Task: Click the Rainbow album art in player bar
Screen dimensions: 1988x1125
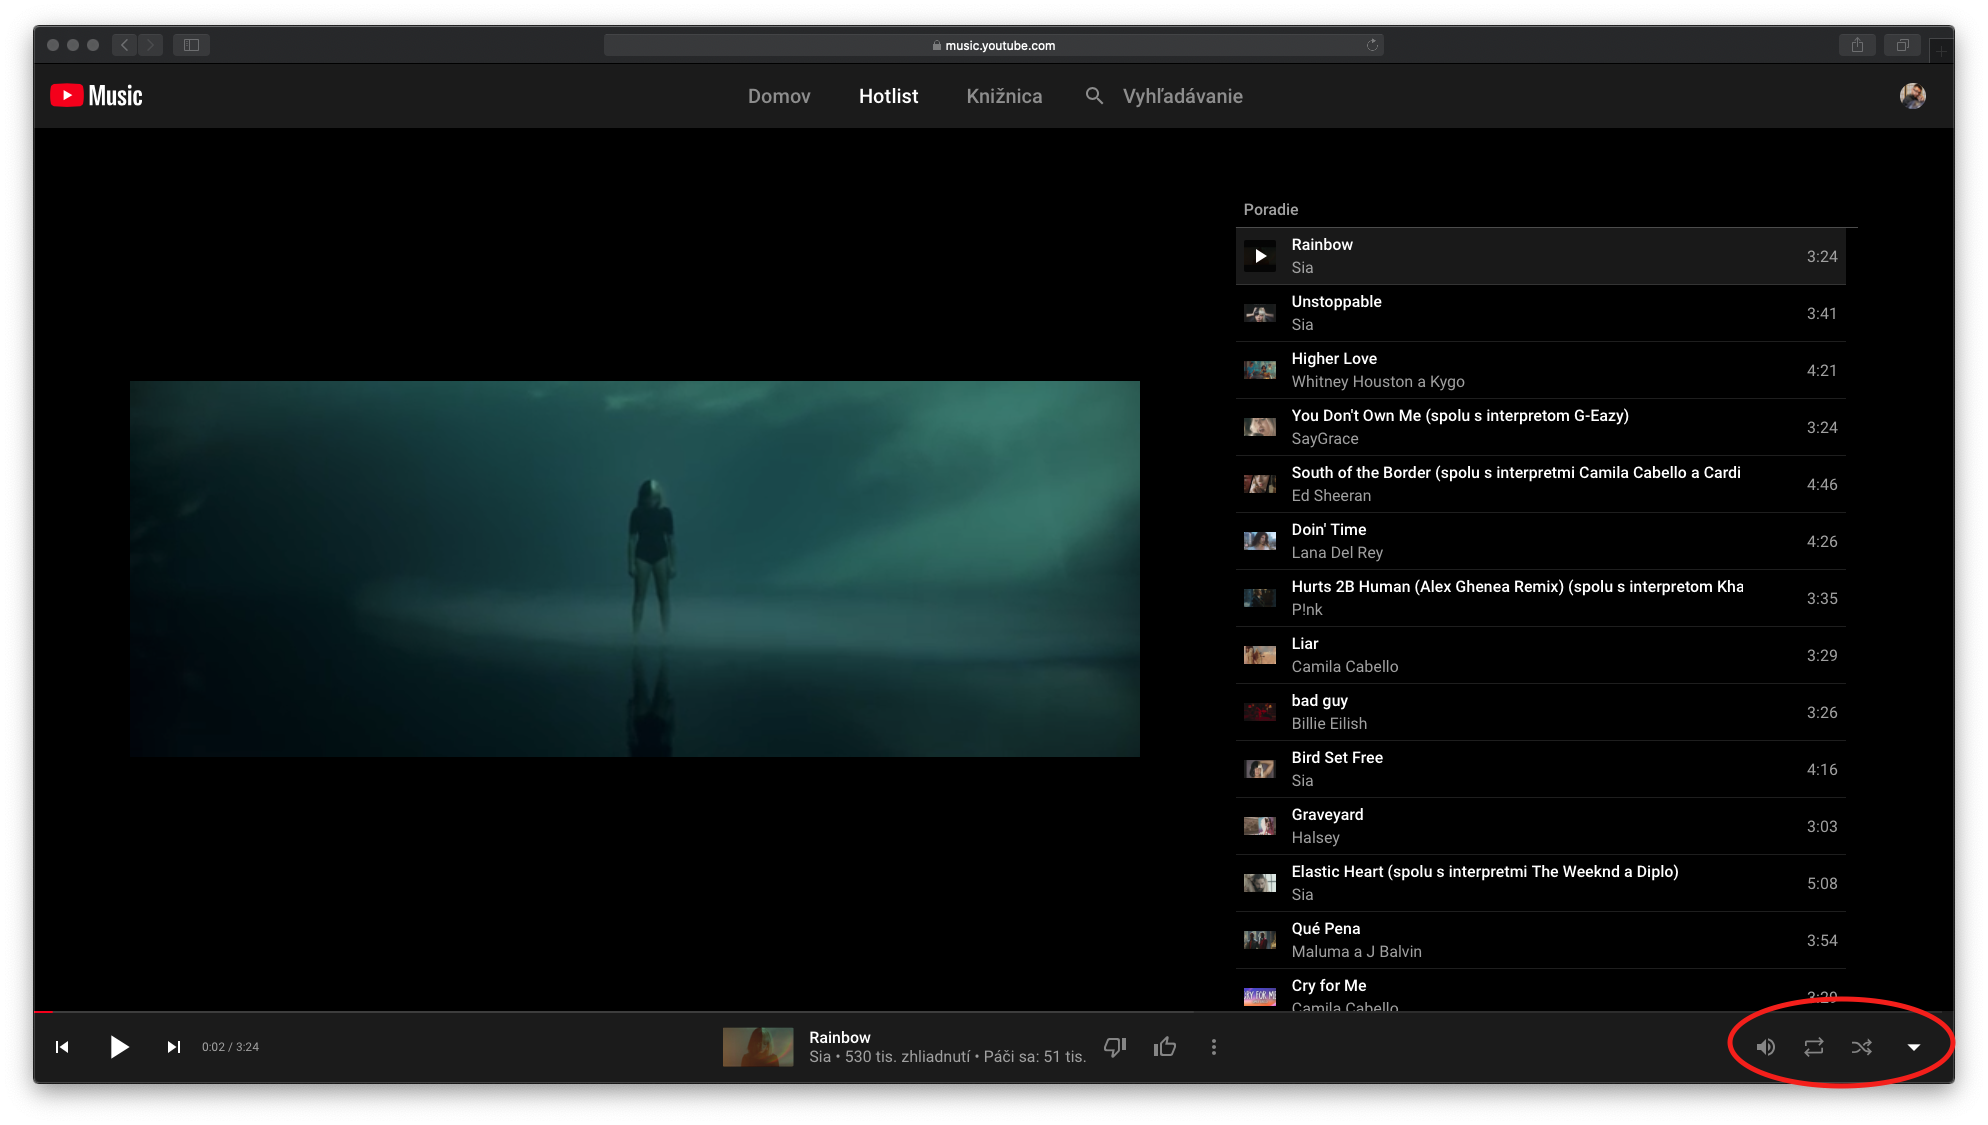Action: (x=758, y=1047)
